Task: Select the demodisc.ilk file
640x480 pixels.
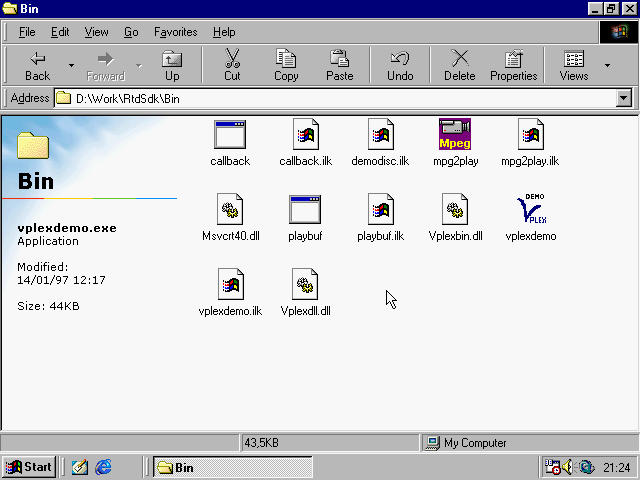Action: pos(380,134)
